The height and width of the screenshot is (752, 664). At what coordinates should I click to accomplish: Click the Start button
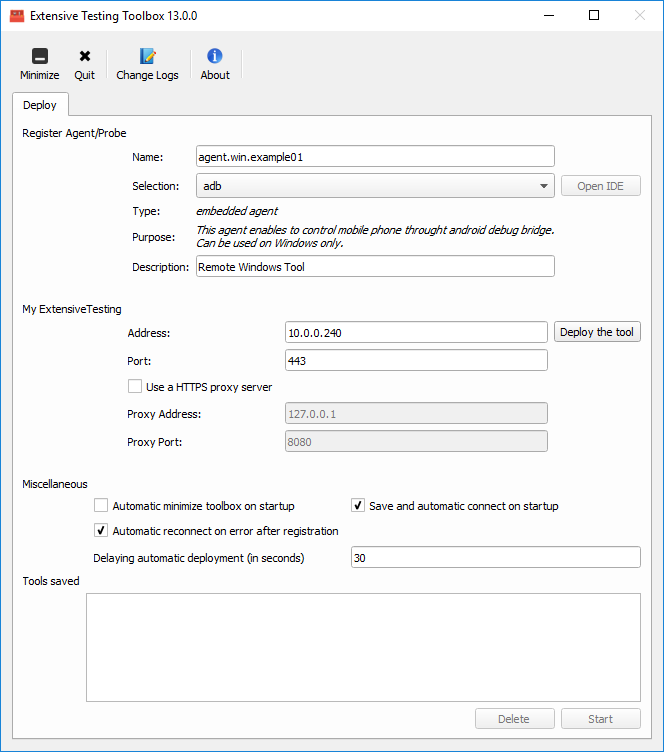click(601, 719)
